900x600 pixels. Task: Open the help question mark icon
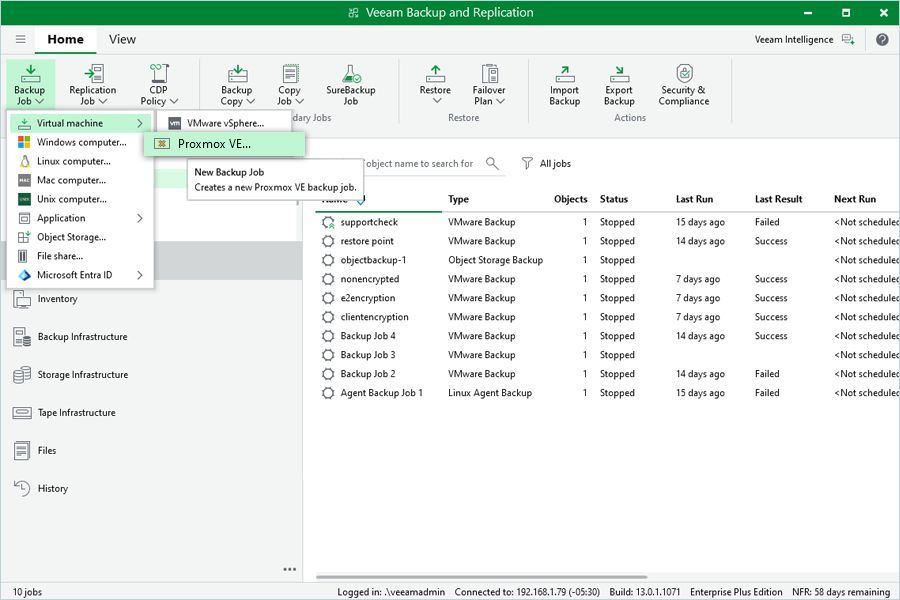point(882,40)
